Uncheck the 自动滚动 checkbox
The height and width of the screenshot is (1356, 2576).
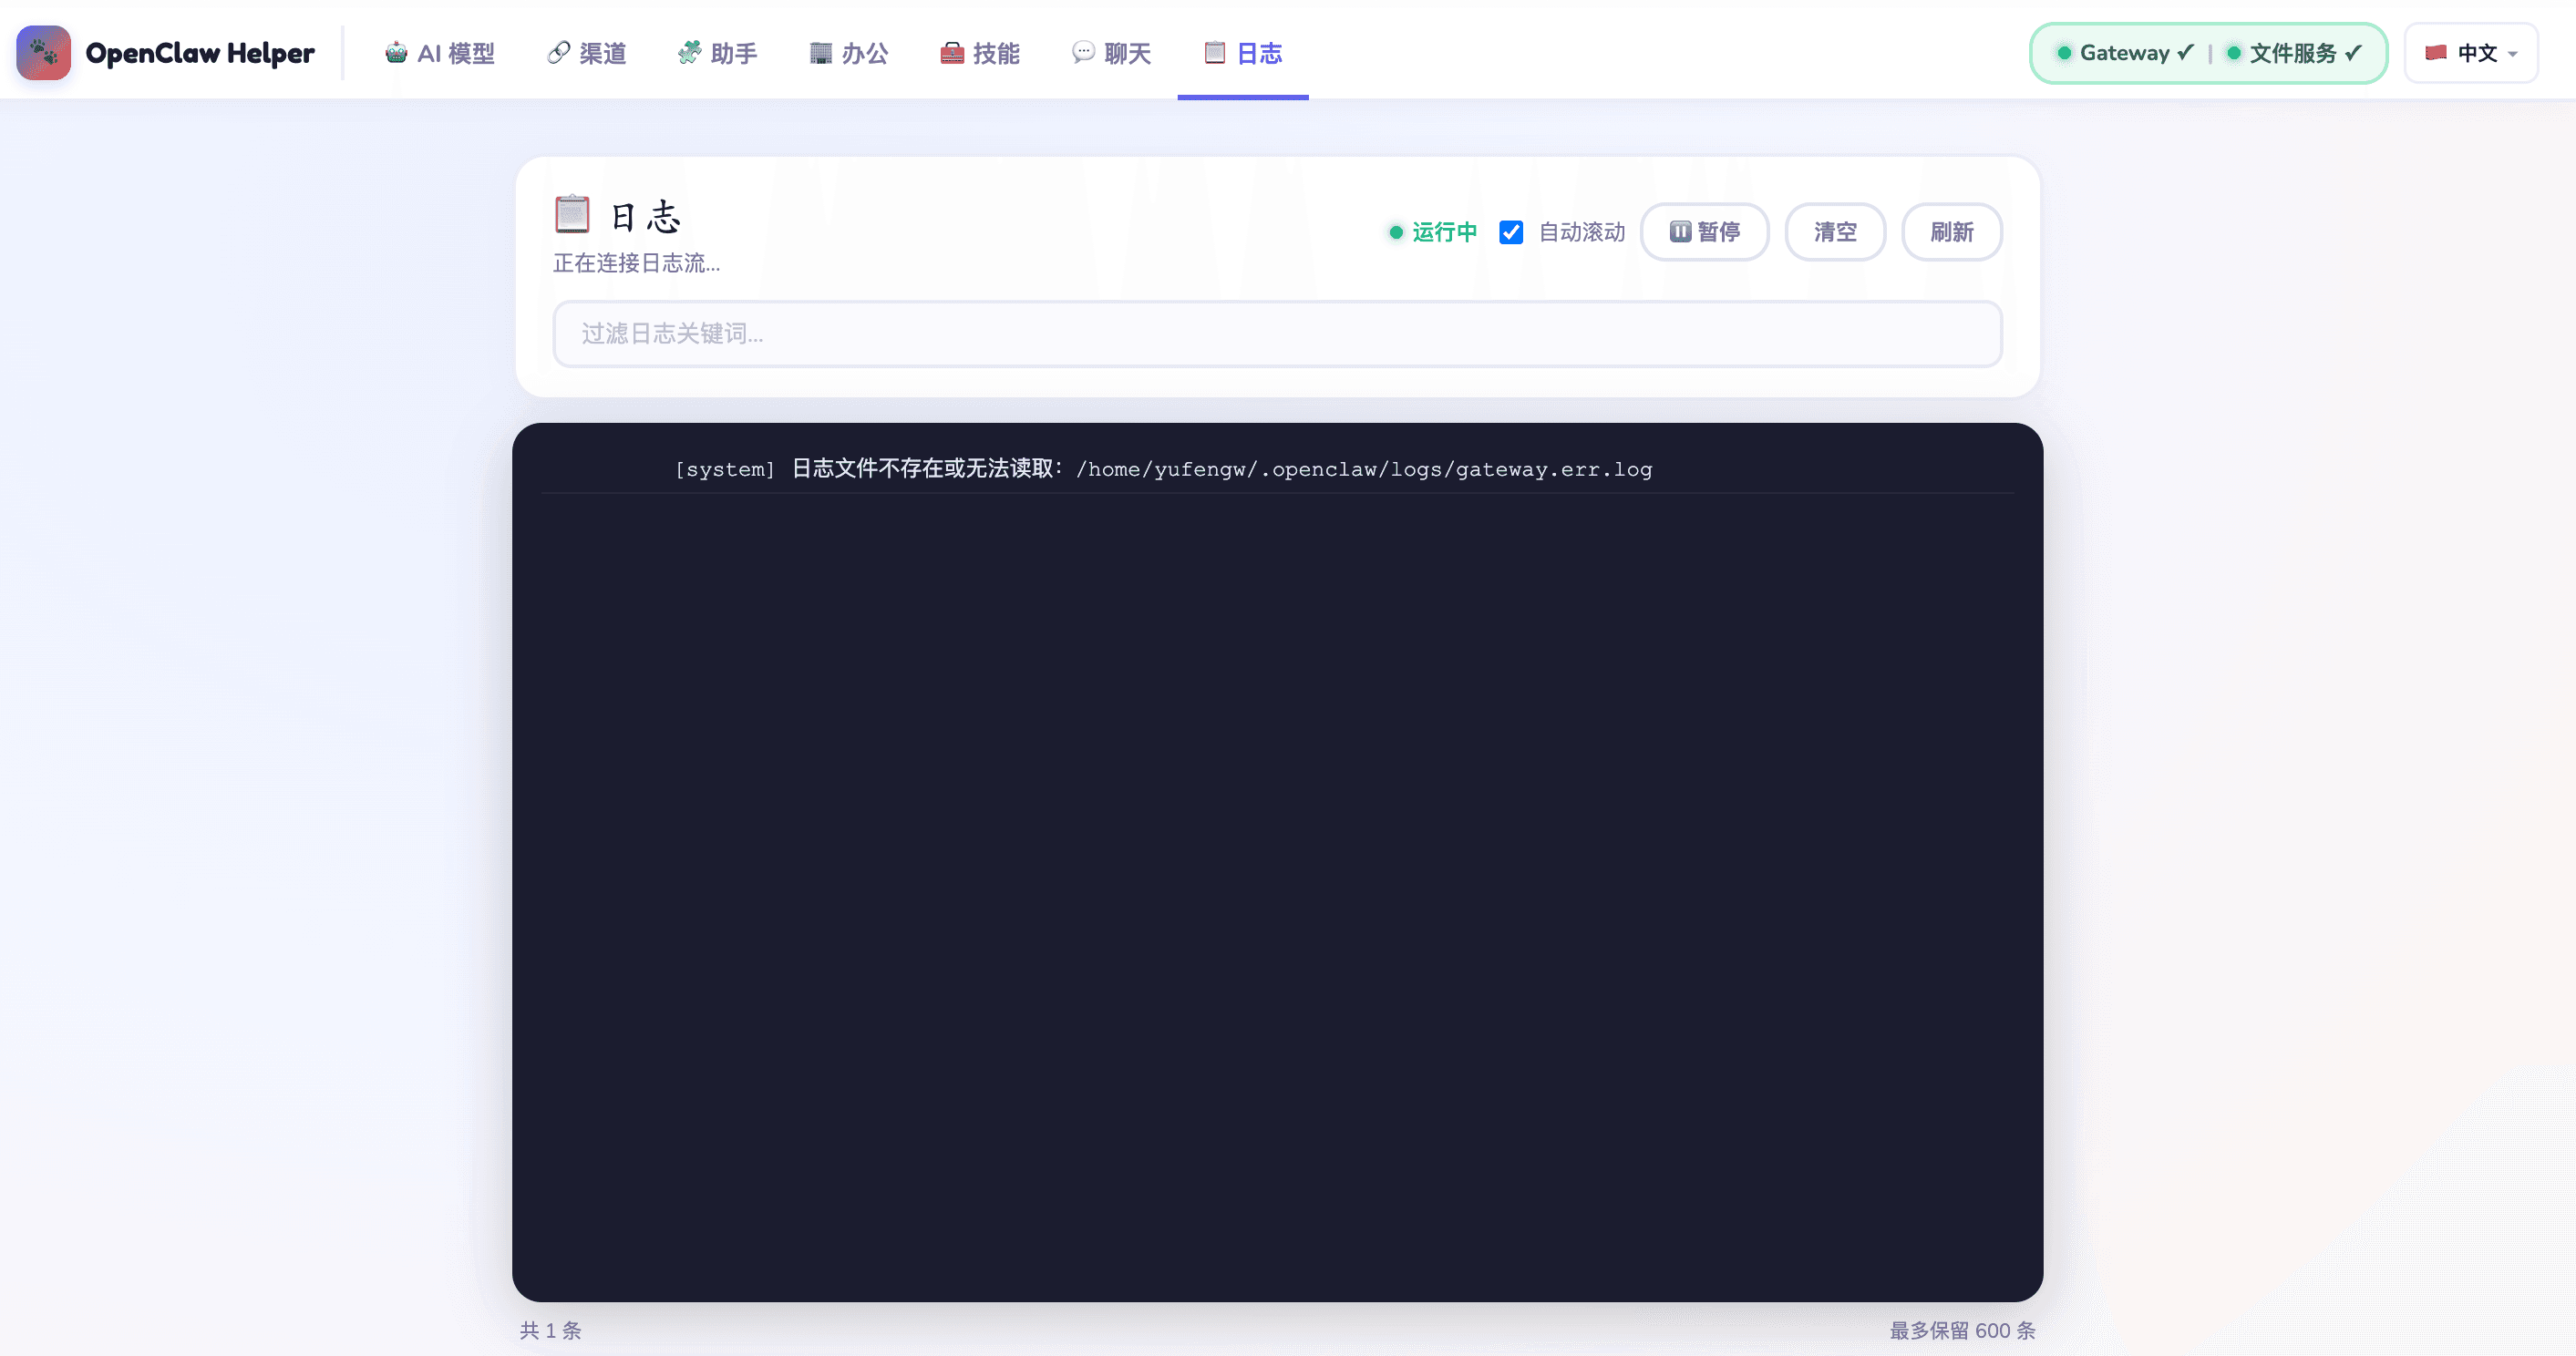click(1511, 232)
